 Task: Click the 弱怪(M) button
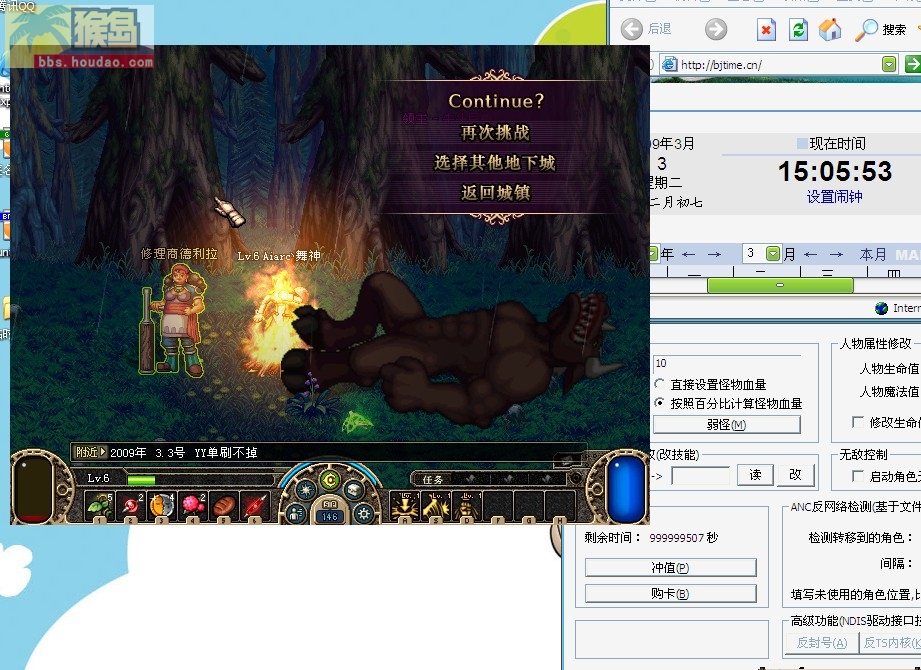tap(727, 424)
